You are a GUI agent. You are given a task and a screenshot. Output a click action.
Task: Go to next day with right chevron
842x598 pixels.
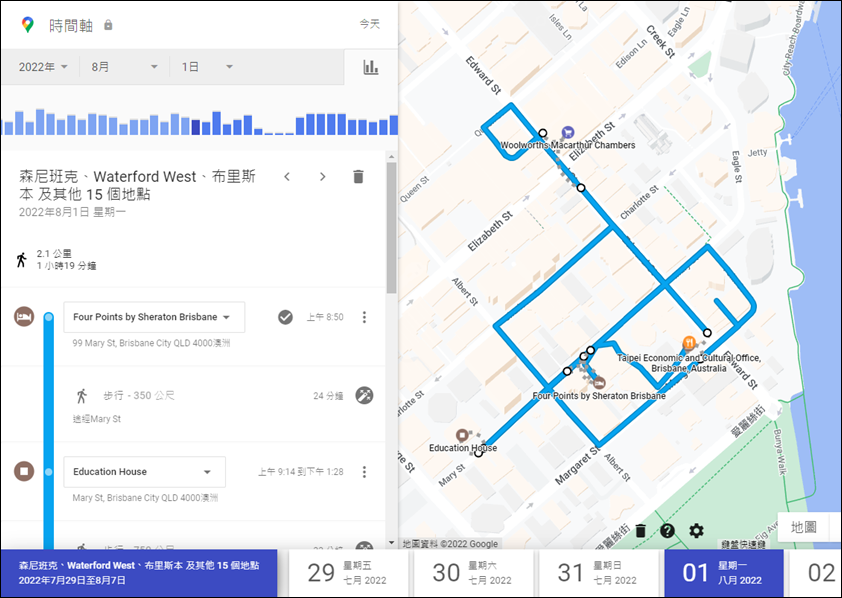pos(322,177)
